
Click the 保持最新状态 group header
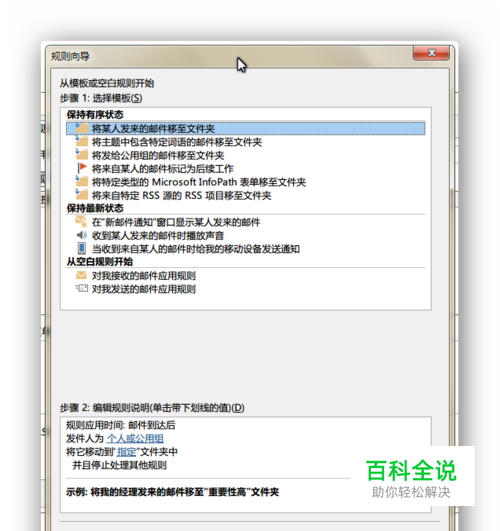point(95,208)
